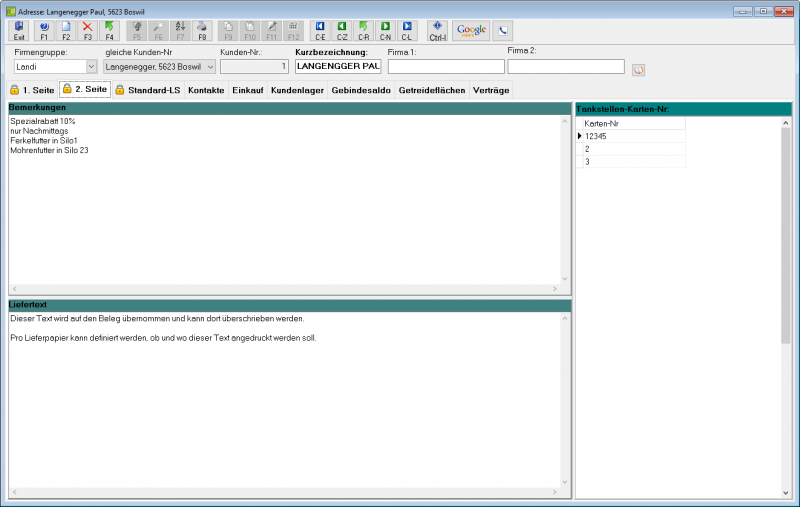Click the greyed F5 toolbar icon
This screenshot has height=507, width=800.
click(x=137, y=31)
